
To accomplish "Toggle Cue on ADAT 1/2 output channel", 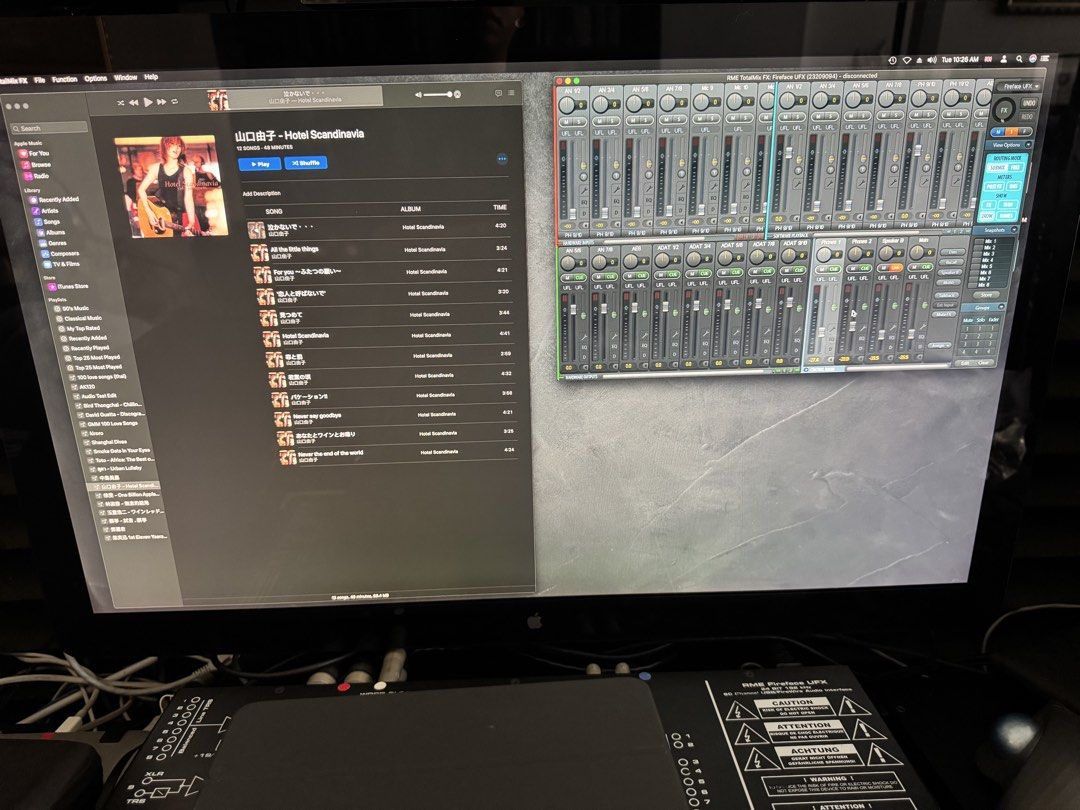I will click(672, 274).
